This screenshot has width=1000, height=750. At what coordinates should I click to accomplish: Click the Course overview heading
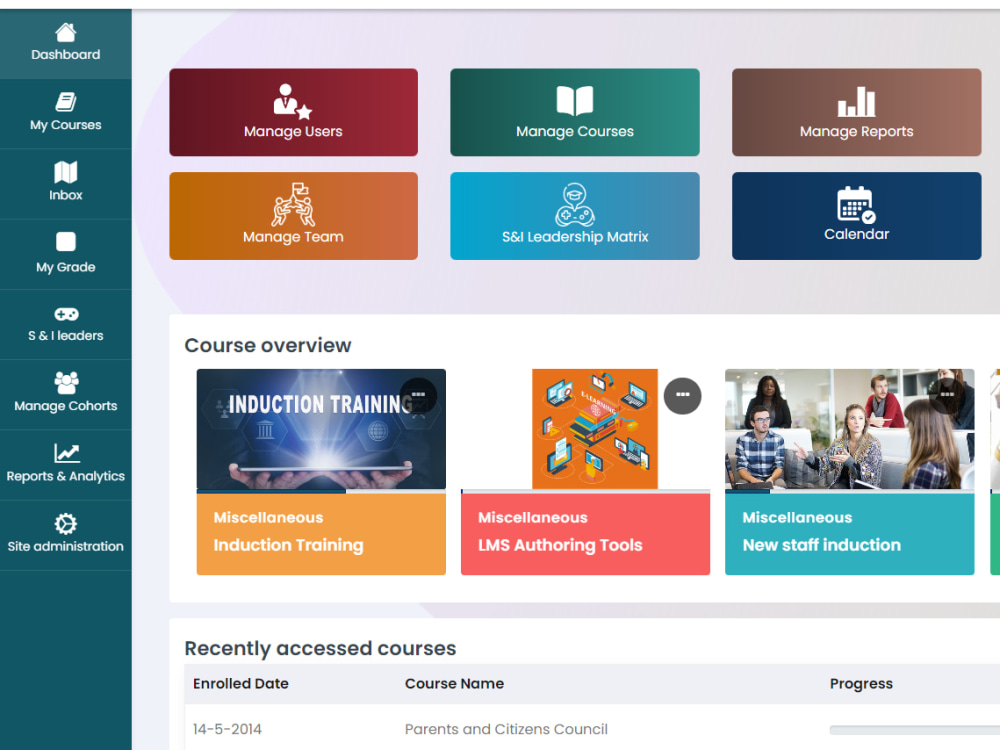pyautogui.click(x=268, y=346)
